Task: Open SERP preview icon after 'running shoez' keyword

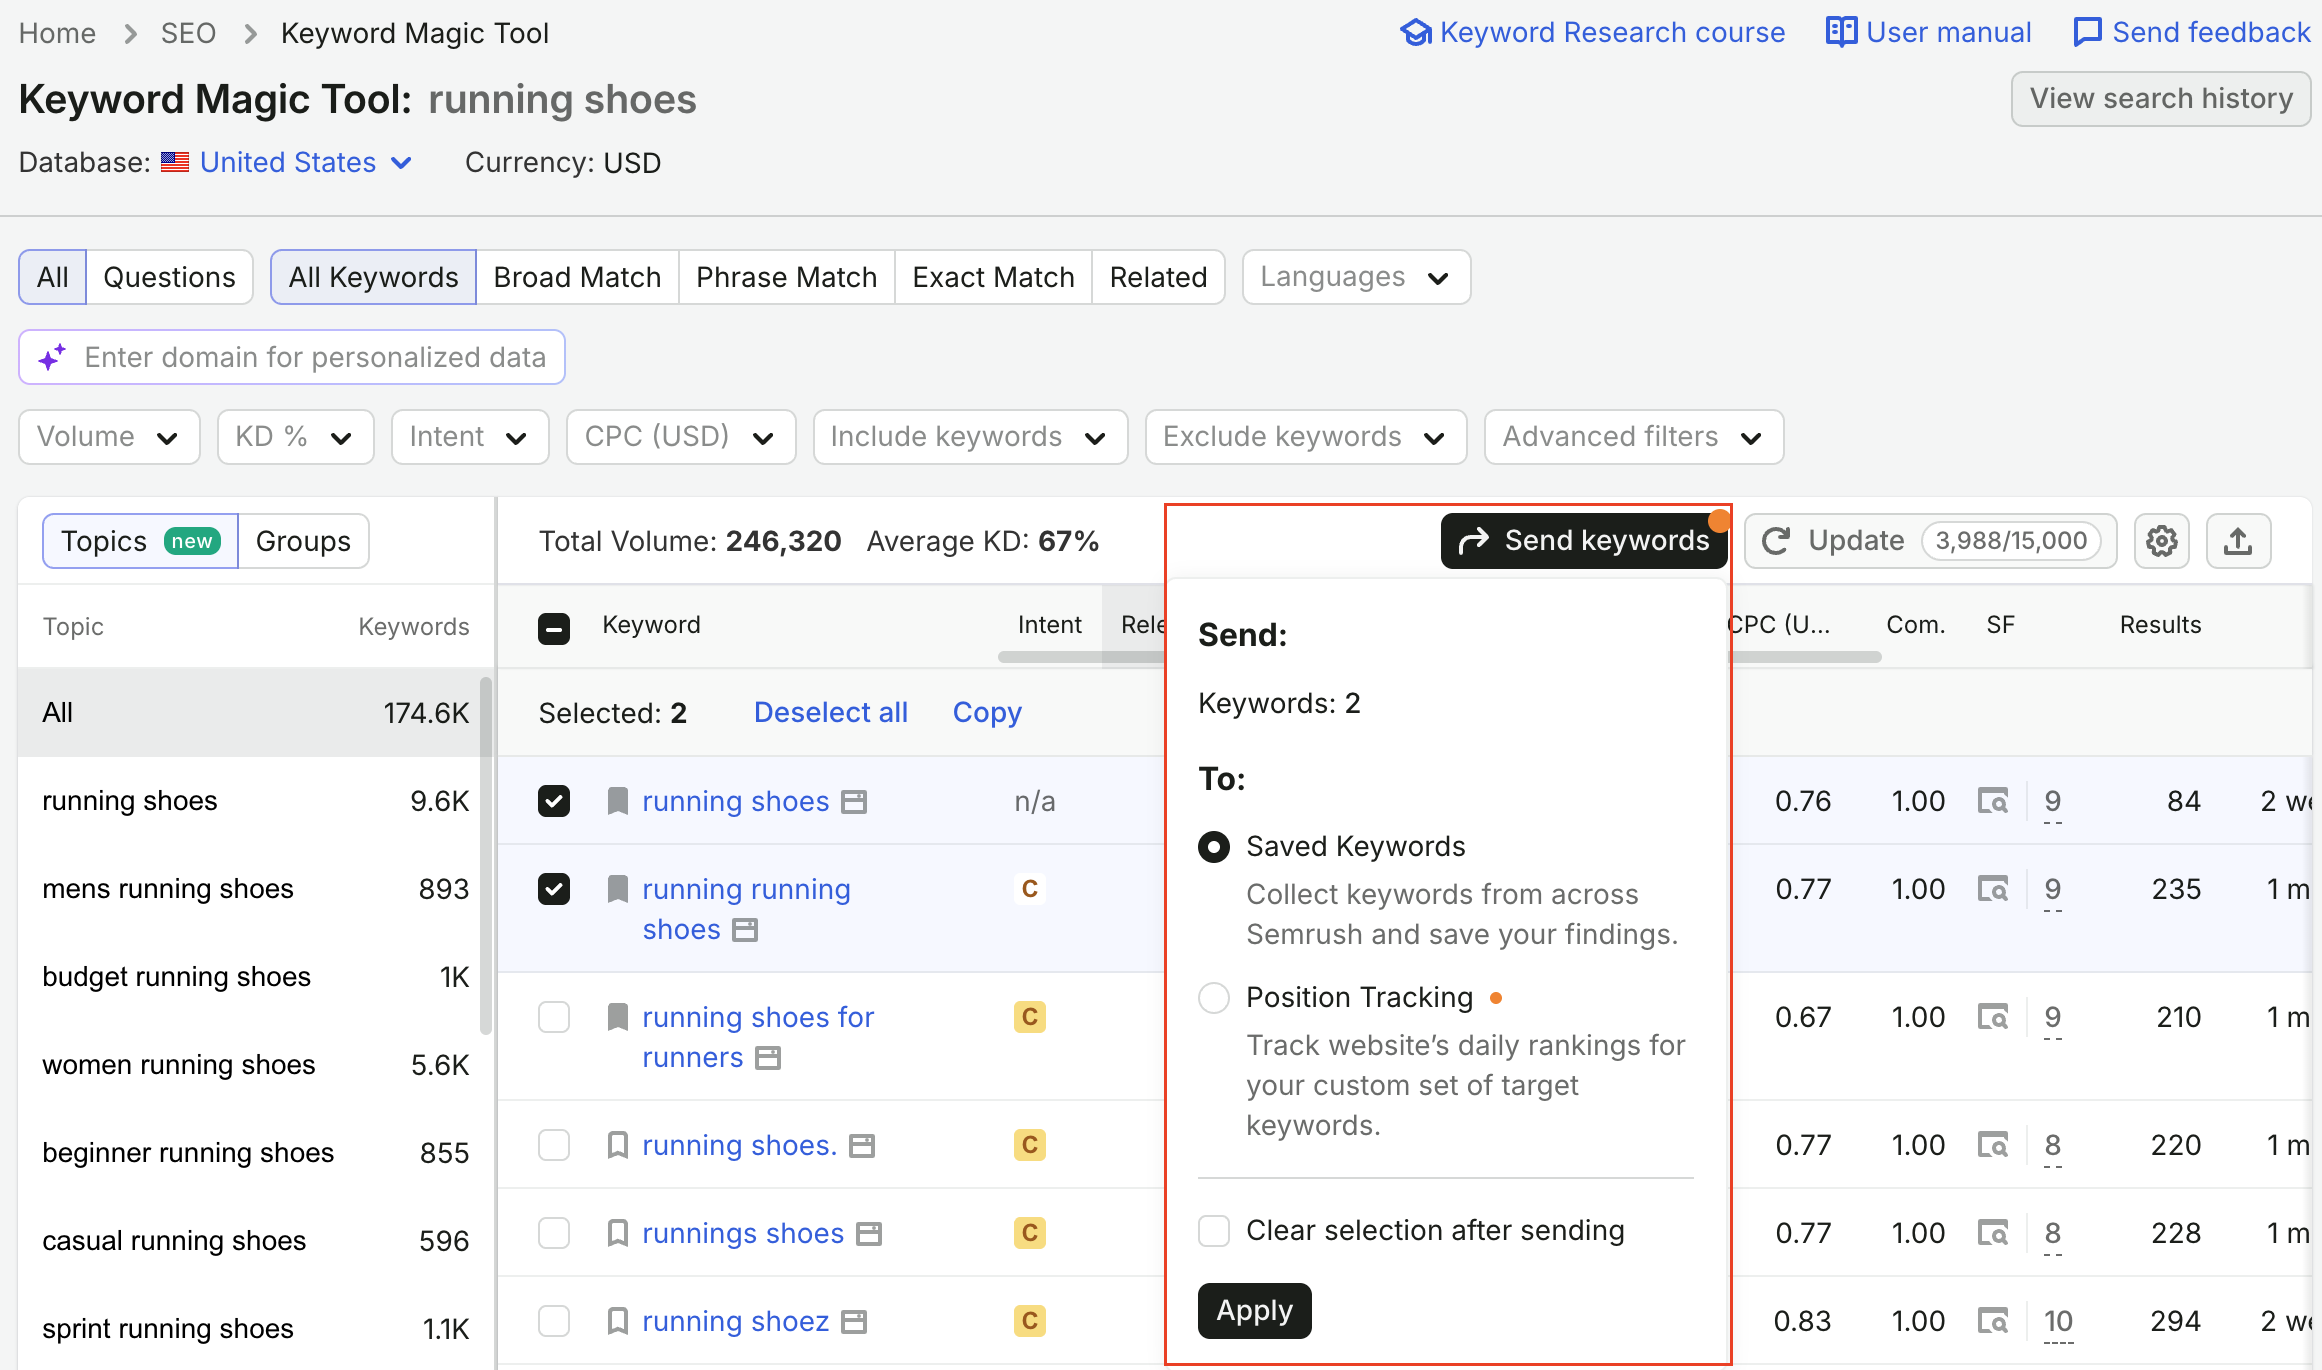Action: tap(854, 1322)
